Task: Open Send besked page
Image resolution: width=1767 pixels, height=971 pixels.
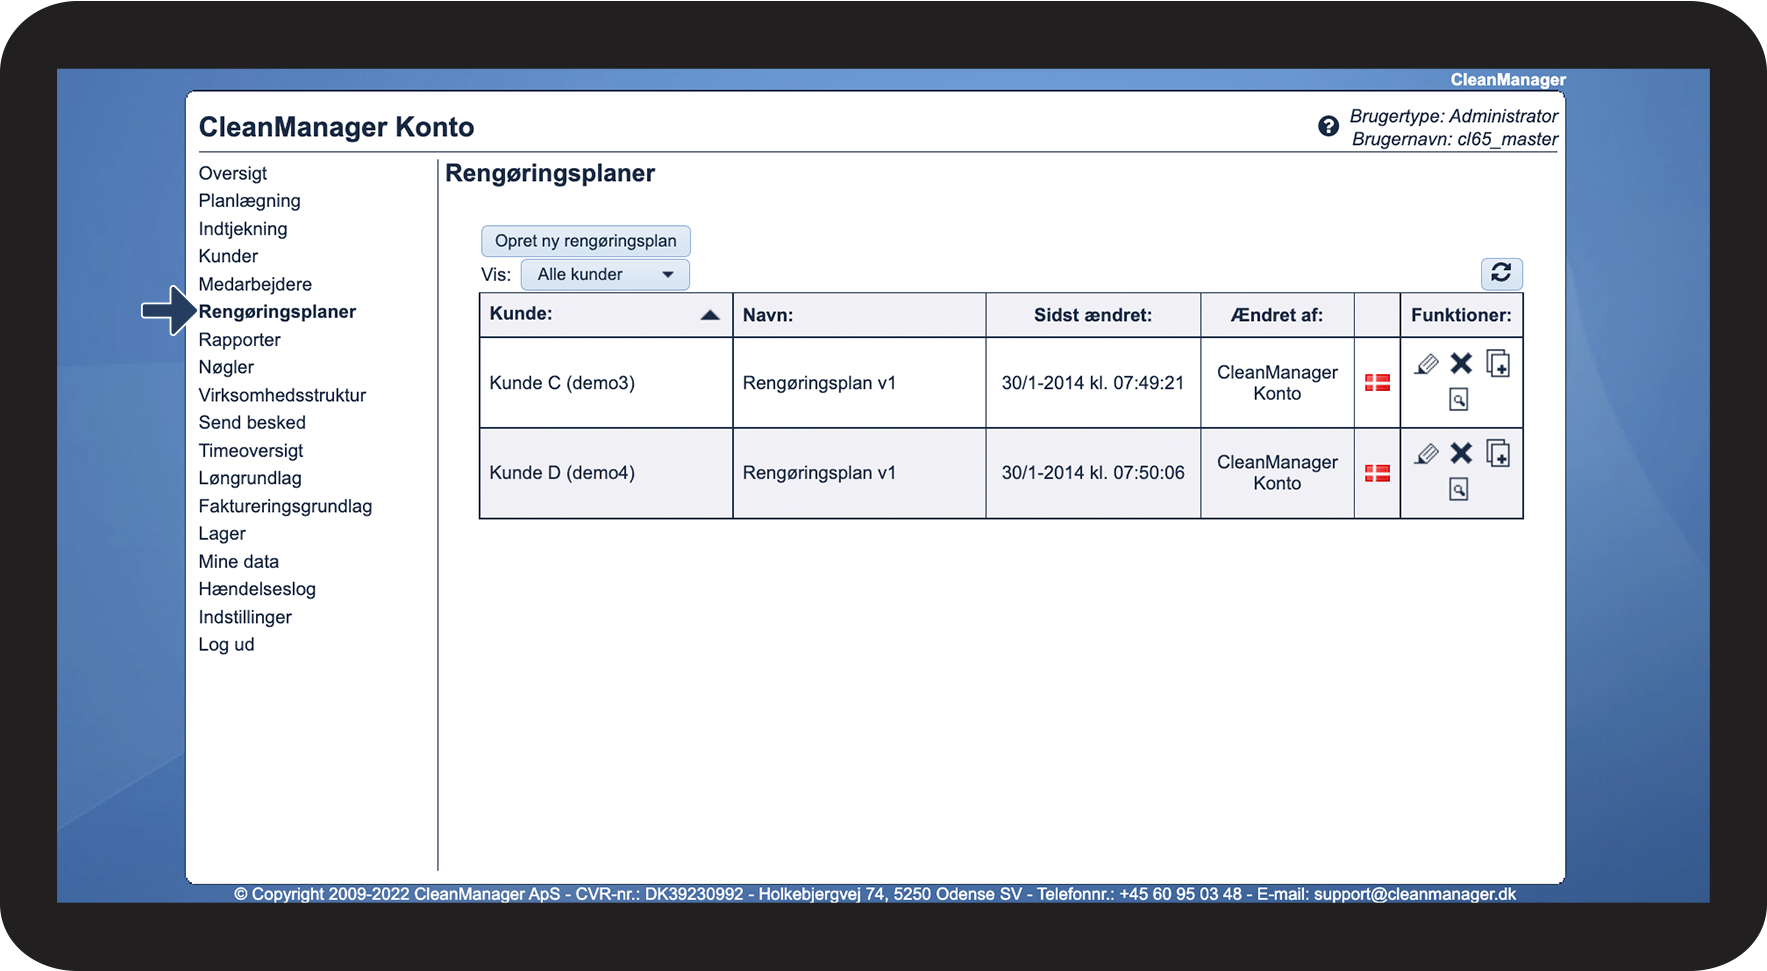Action: (252, 423)
